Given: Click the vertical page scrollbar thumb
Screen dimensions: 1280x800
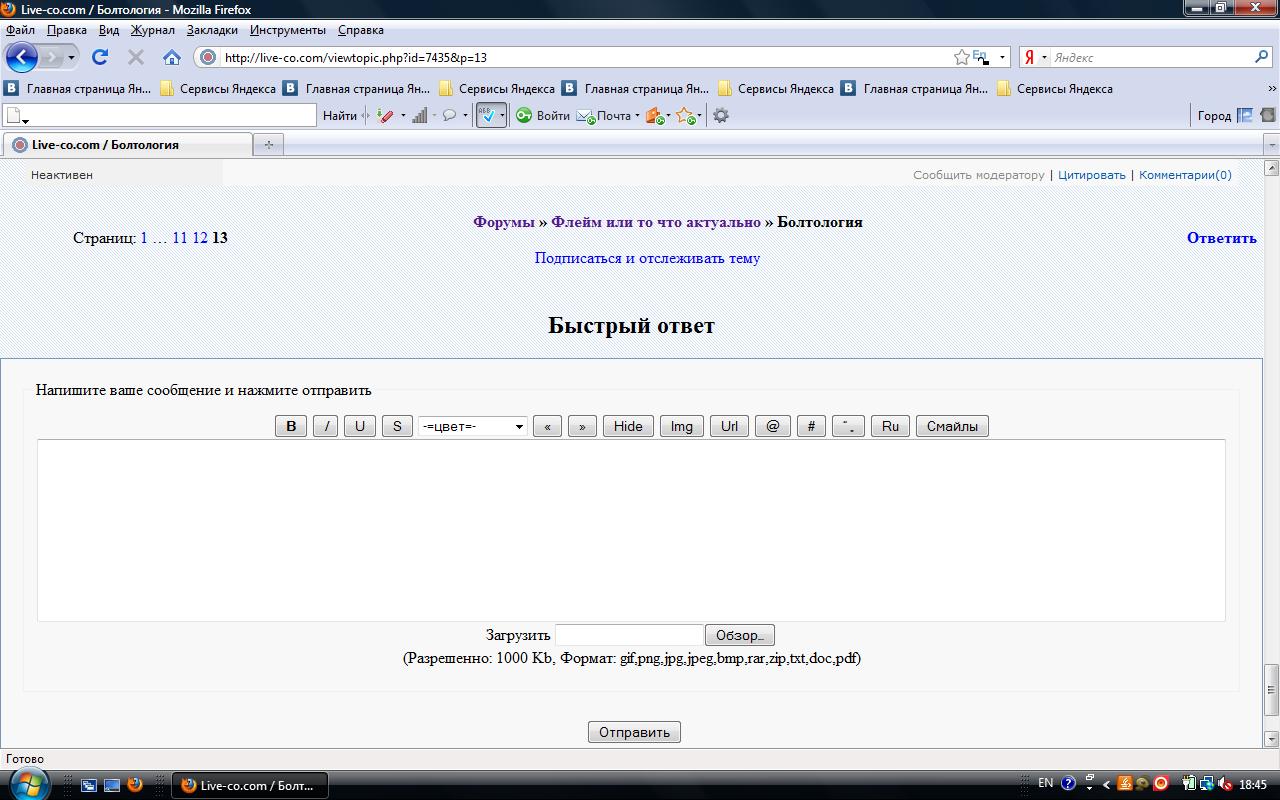Looking at the screenshot, I should pyautogui.click(x=1272, y=689).
